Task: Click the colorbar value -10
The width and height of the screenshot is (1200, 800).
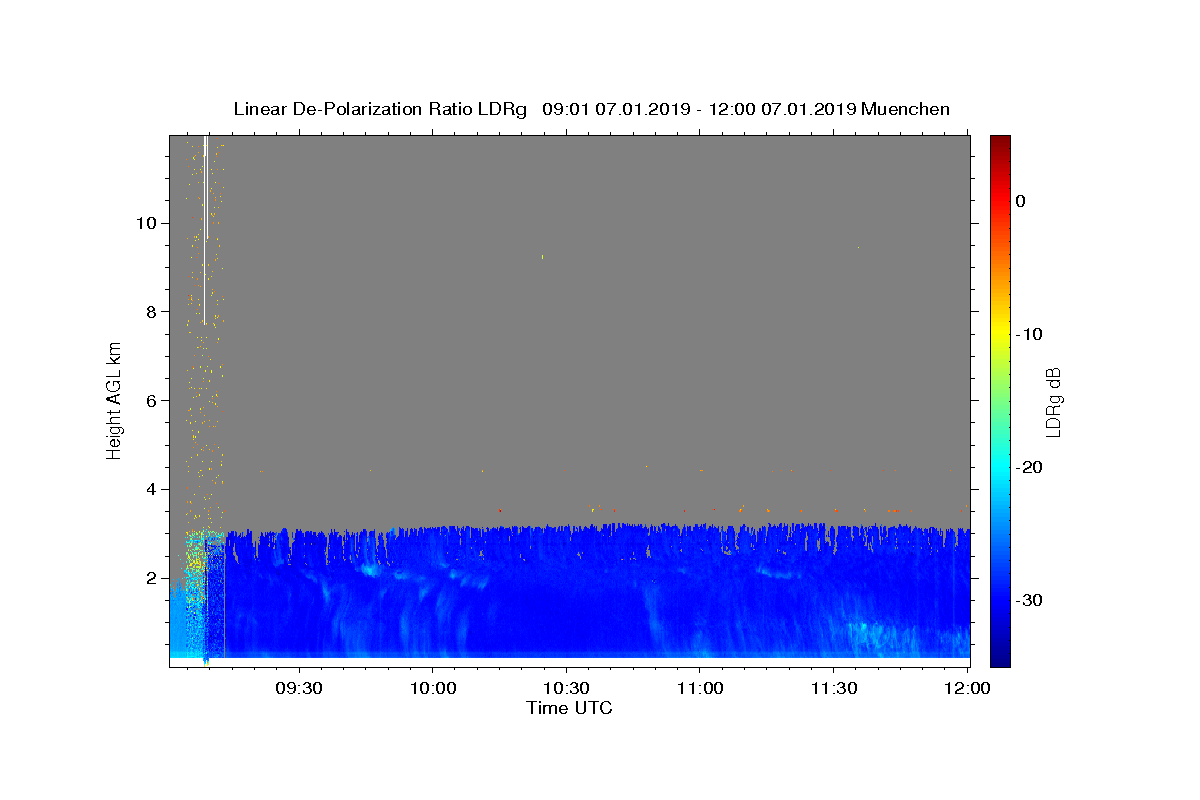Action: coord(1029,334)
